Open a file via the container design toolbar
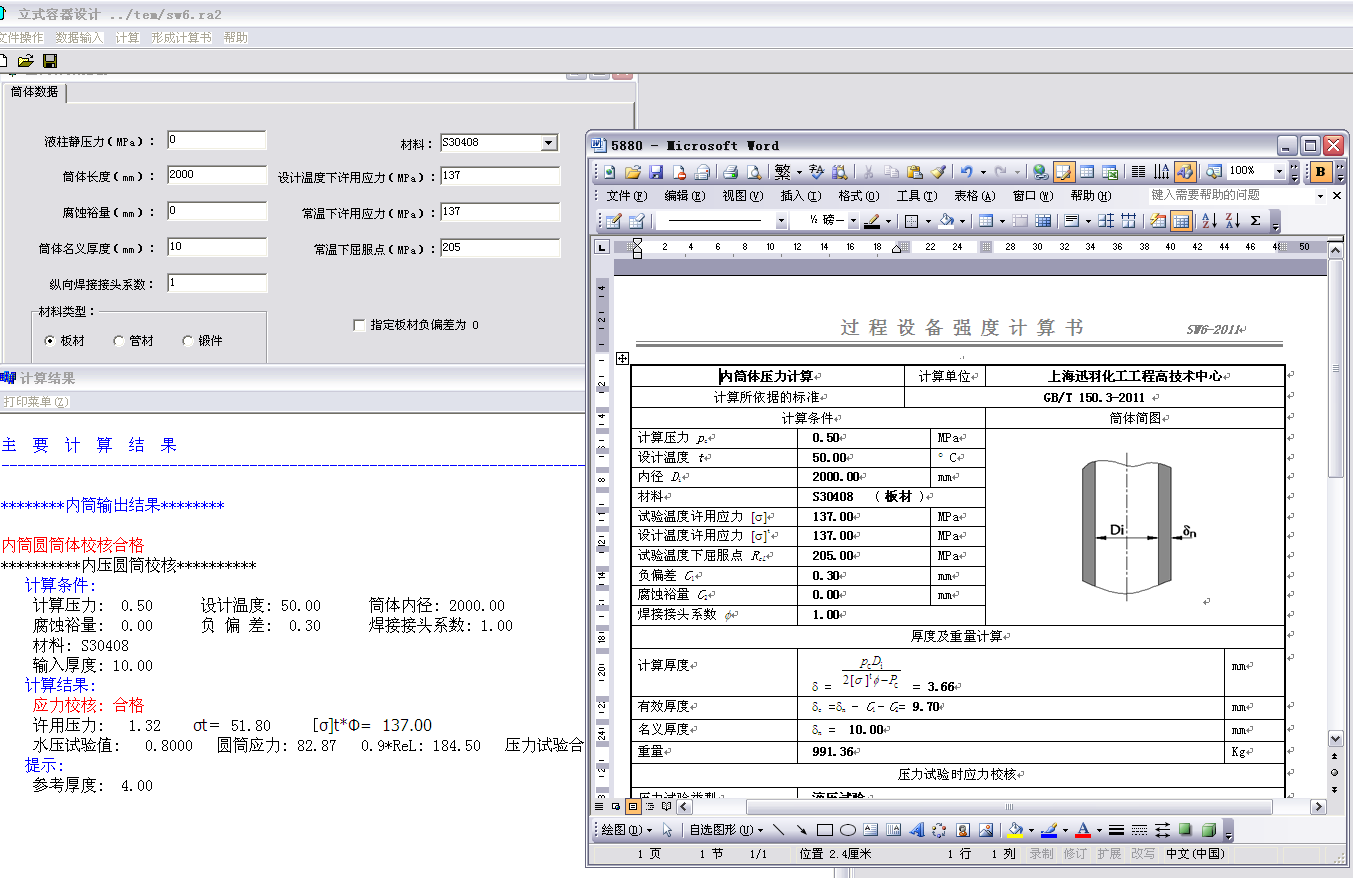This screenshot has height=878, width=1353. (25, 60)
